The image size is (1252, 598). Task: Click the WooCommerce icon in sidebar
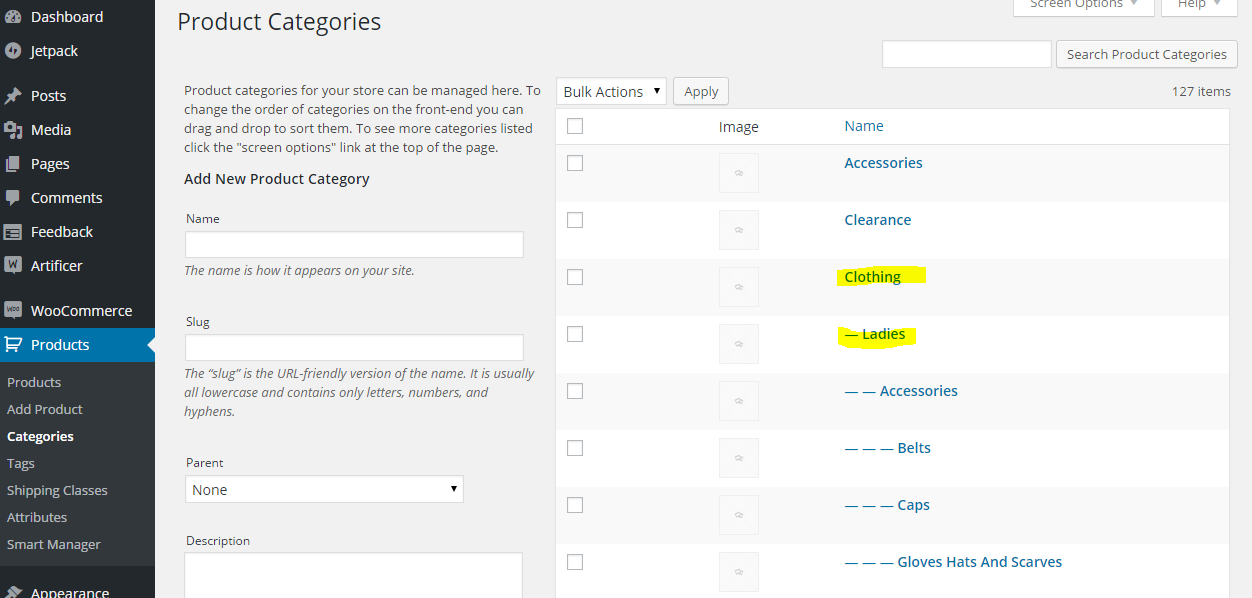[x=13, y=311]
